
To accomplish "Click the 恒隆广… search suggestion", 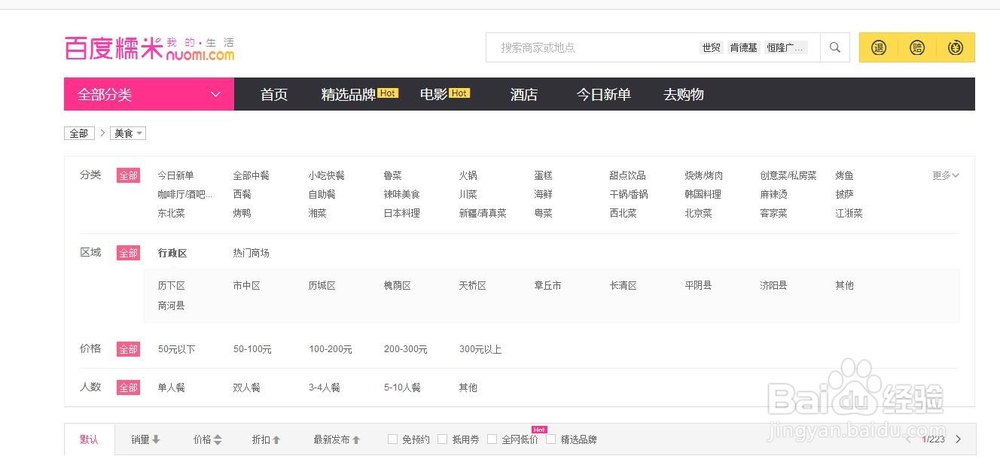I will [786, 48].
